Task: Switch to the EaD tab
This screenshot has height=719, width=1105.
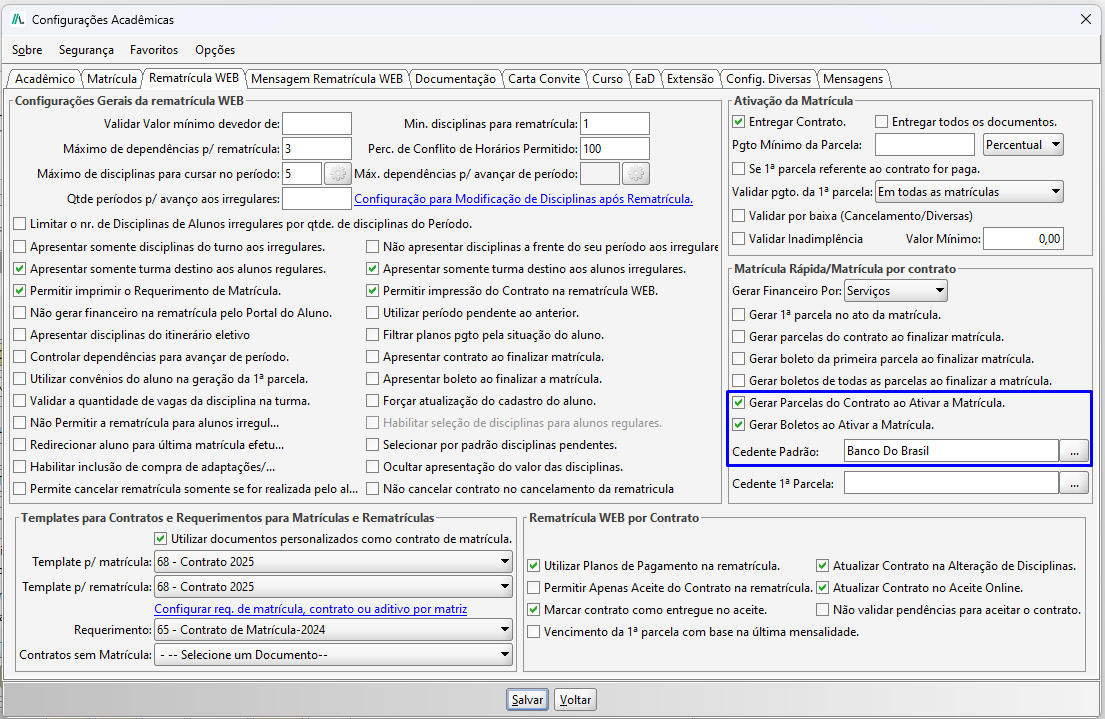Action: pos(645,79)
